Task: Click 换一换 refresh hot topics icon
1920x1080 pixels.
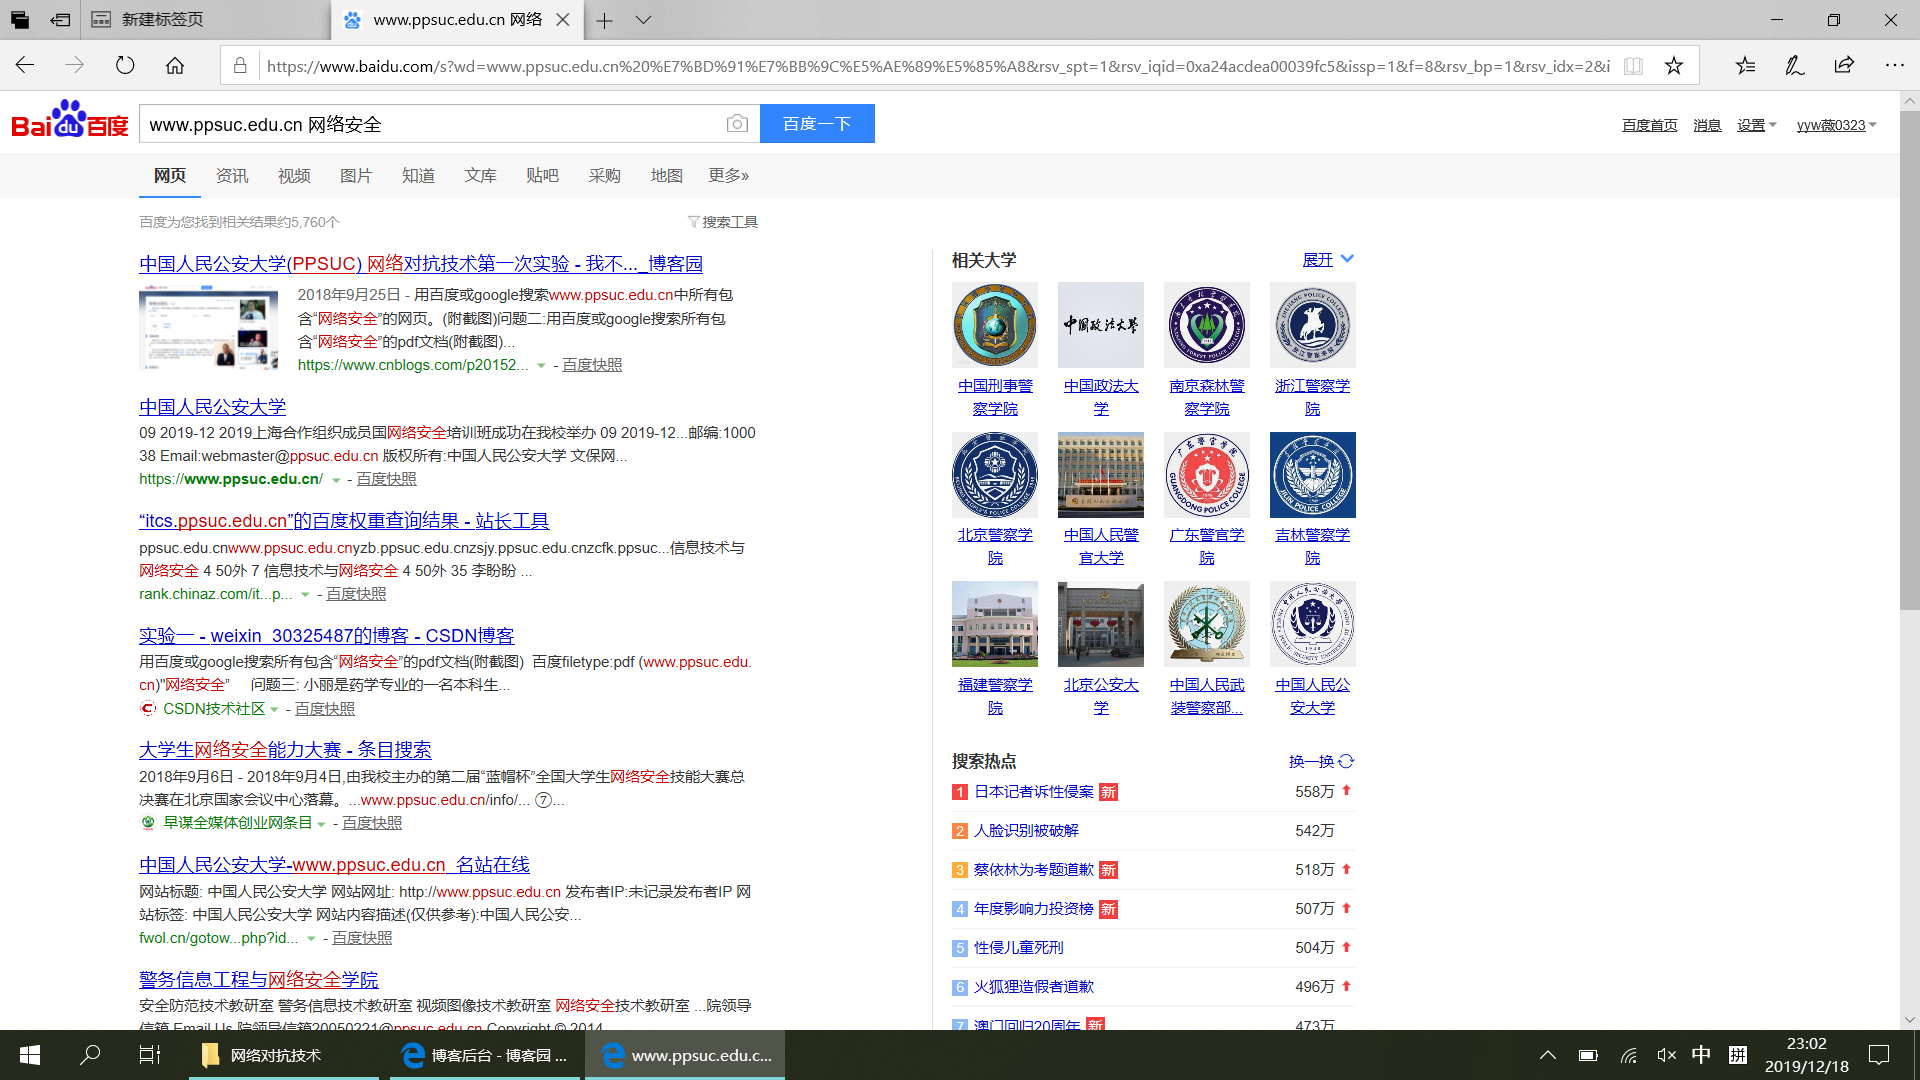Action: 1346,761
